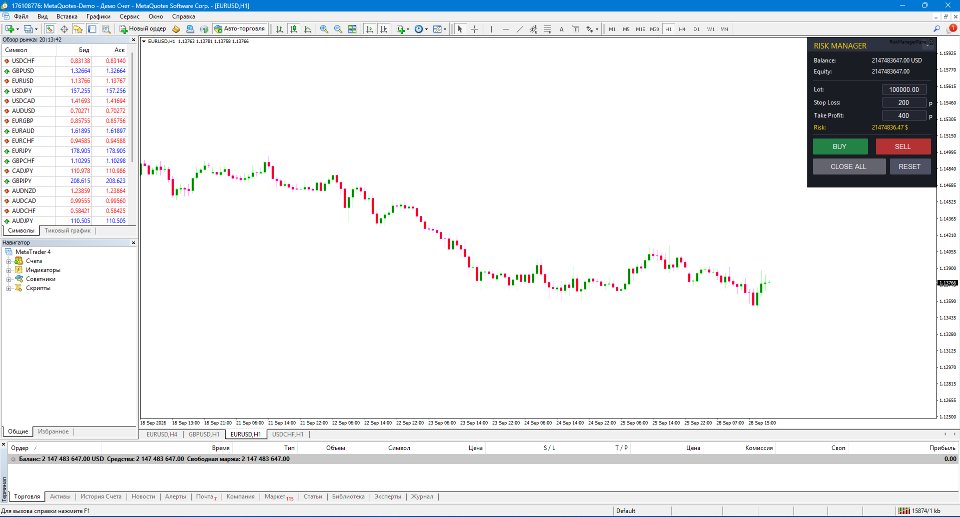Select EURUSD in Market Watch
This screenshot has height=517, width=960.
66,81
